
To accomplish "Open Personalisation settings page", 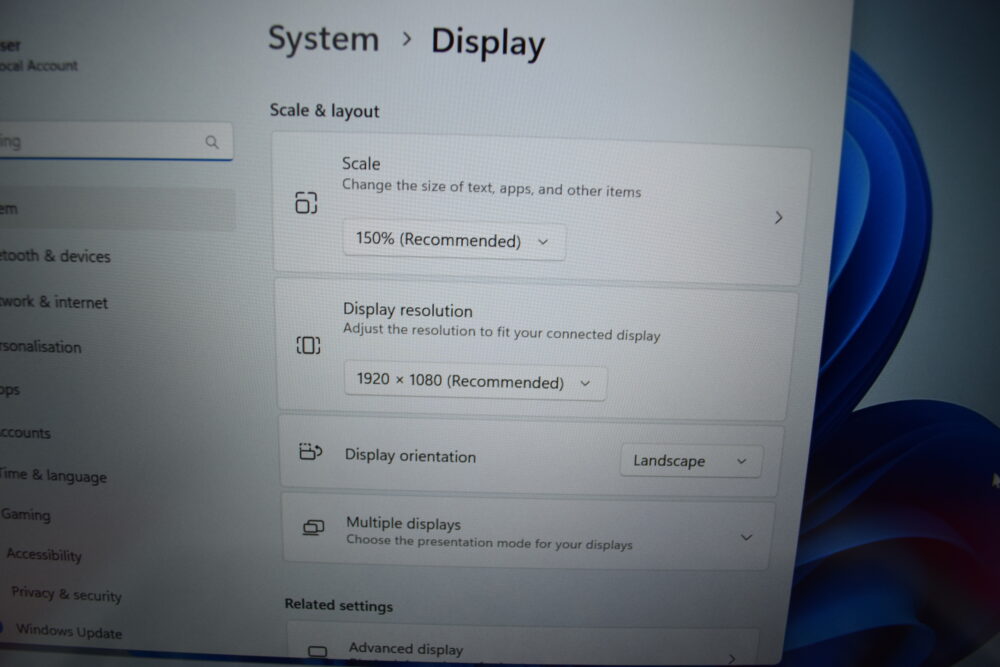I will [41, 347].
